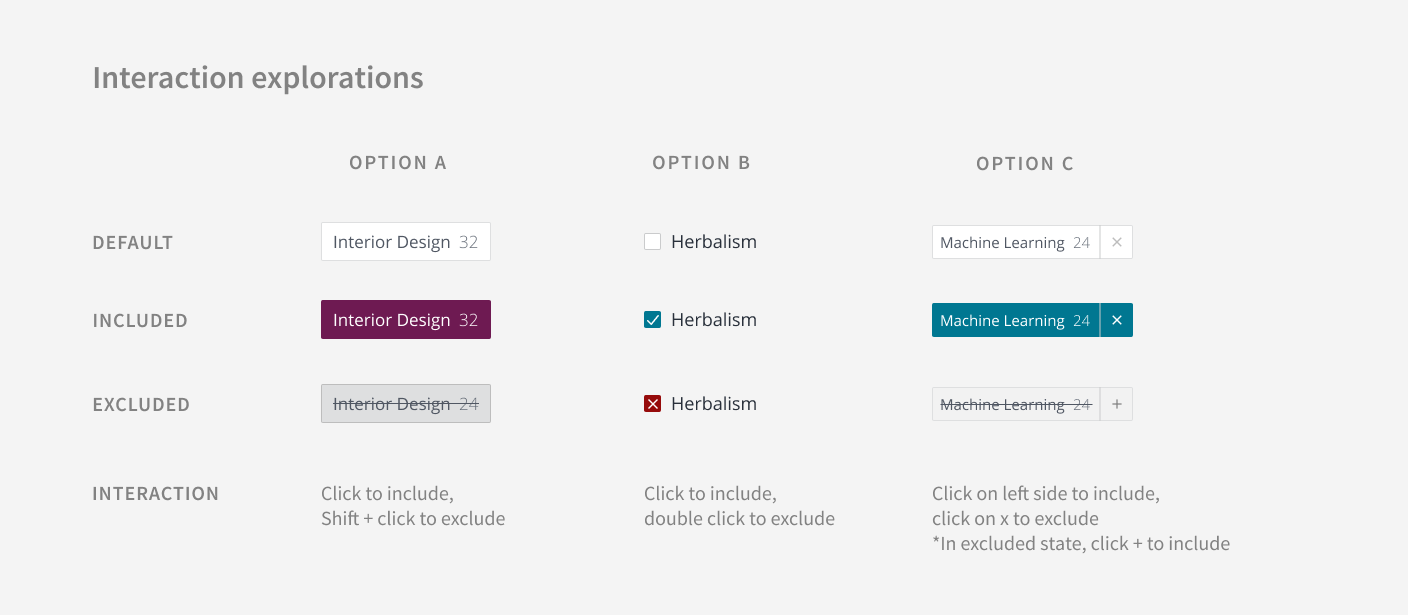This screenshot has height=615, width=1408.
Task: Check the unchecked Herbalism checkbox
Action: (x=653, y=242)
